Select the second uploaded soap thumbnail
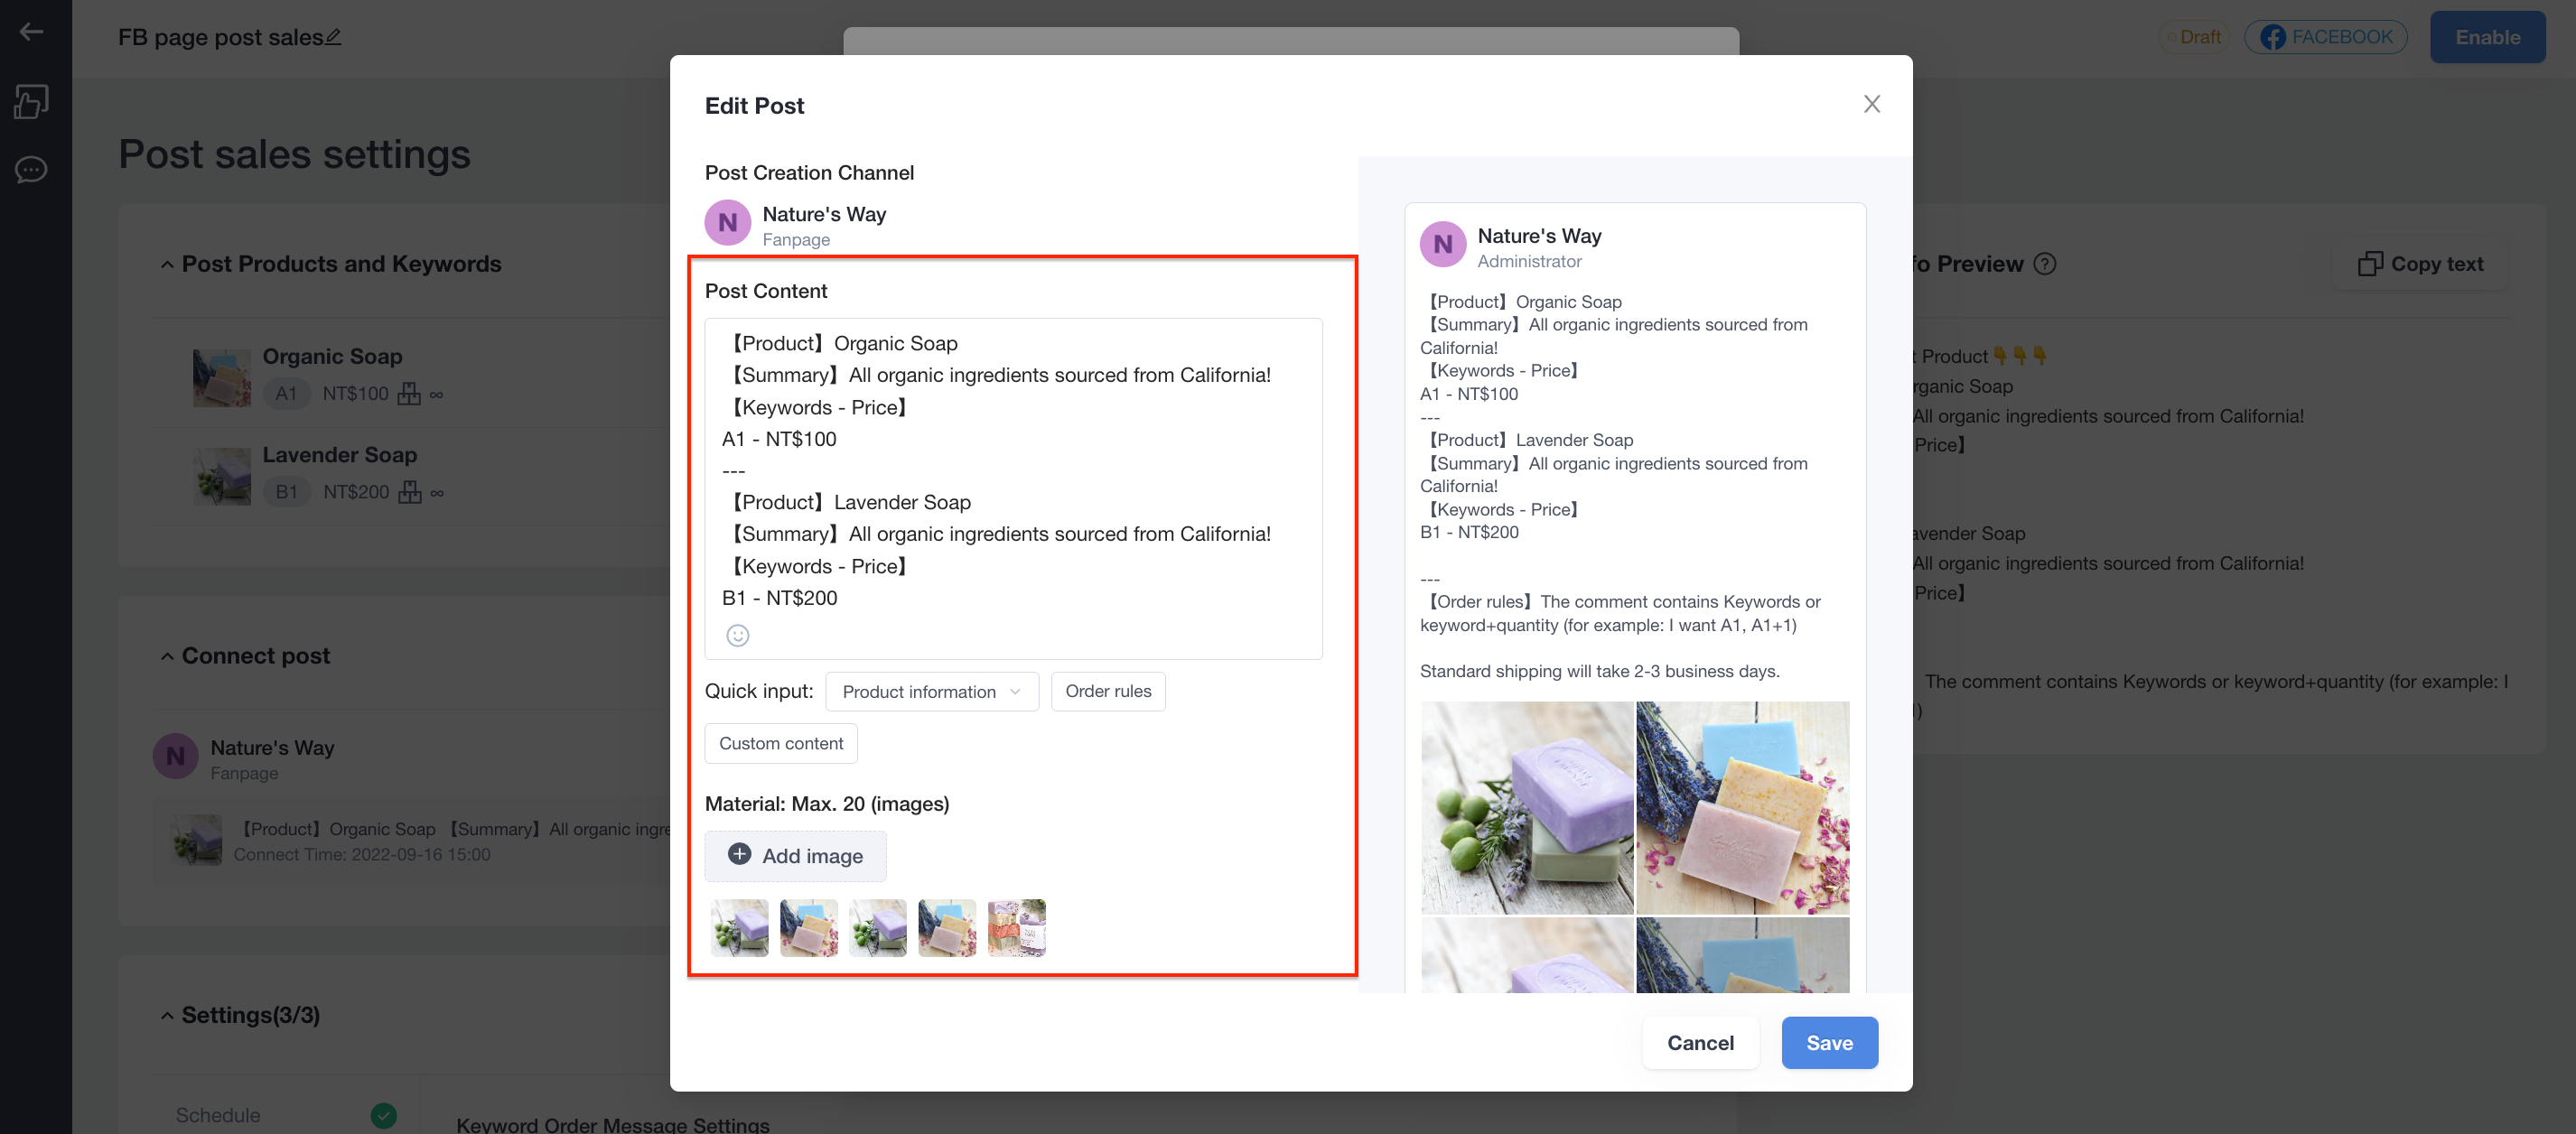This screenshot has height=1134, width=2576. pos(808,928)
